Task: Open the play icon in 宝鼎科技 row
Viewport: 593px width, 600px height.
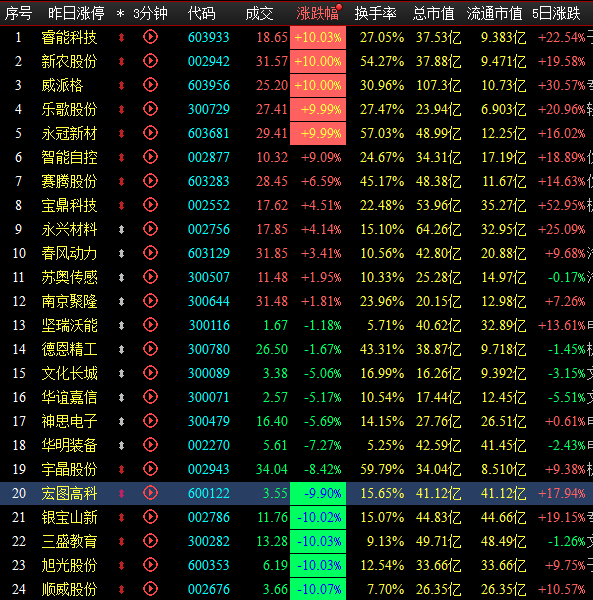Action: coord(150,205)
